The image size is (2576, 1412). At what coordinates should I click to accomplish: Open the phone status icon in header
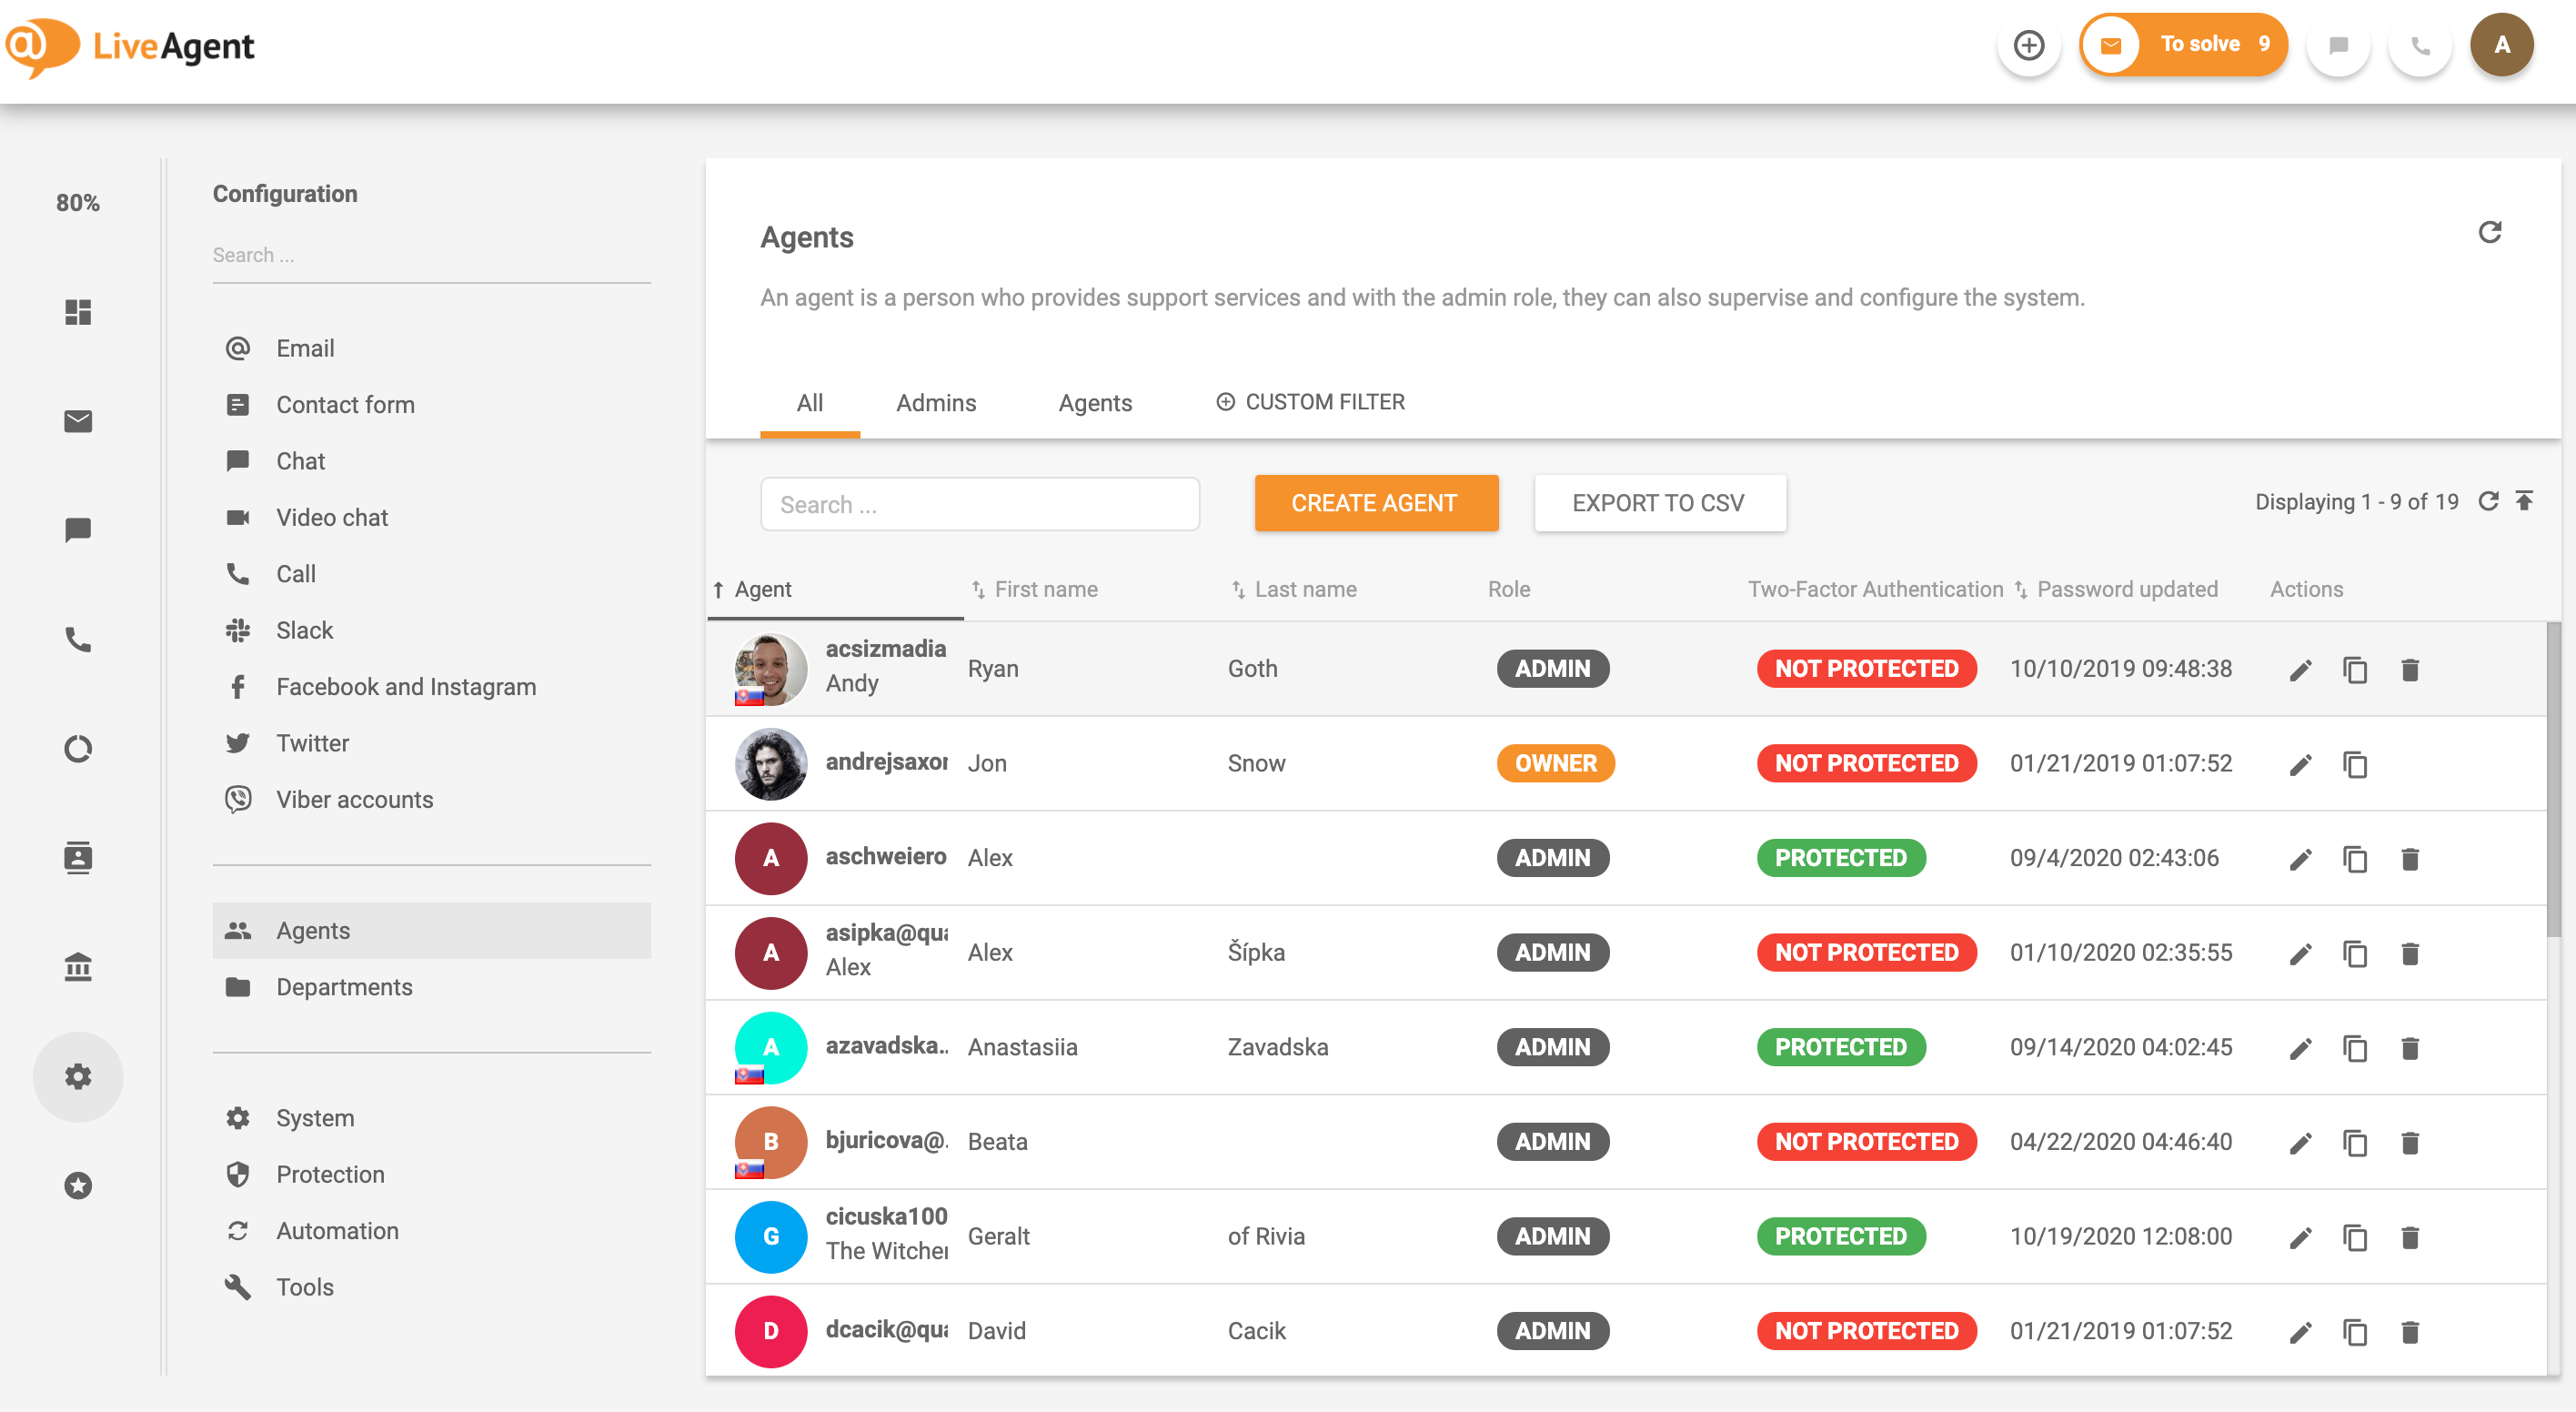2420,45
